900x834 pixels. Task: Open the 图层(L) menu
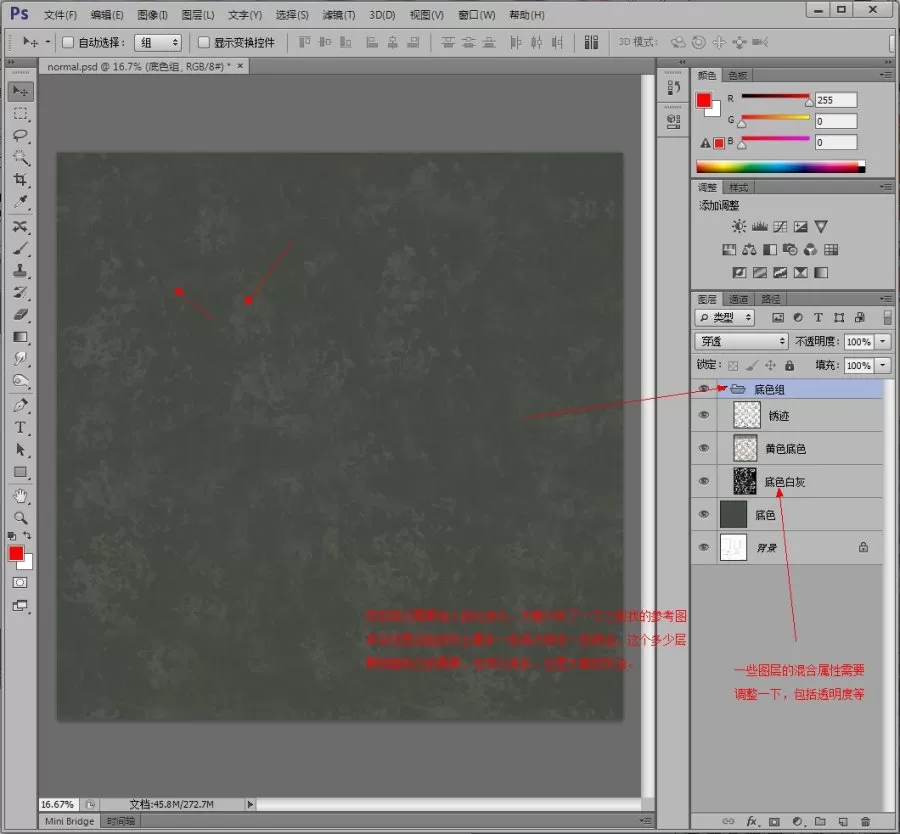tap(197, 15)
